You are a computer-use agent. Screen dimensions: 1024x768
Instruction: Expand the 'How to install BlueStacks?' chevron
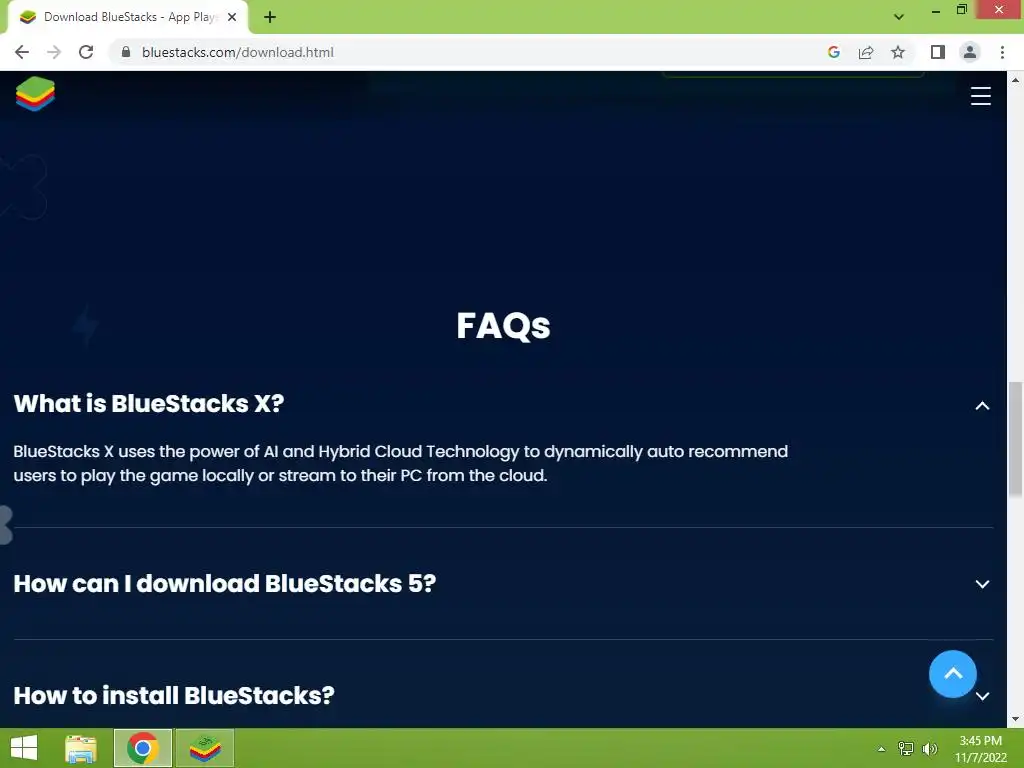click(x=982, y=696)
